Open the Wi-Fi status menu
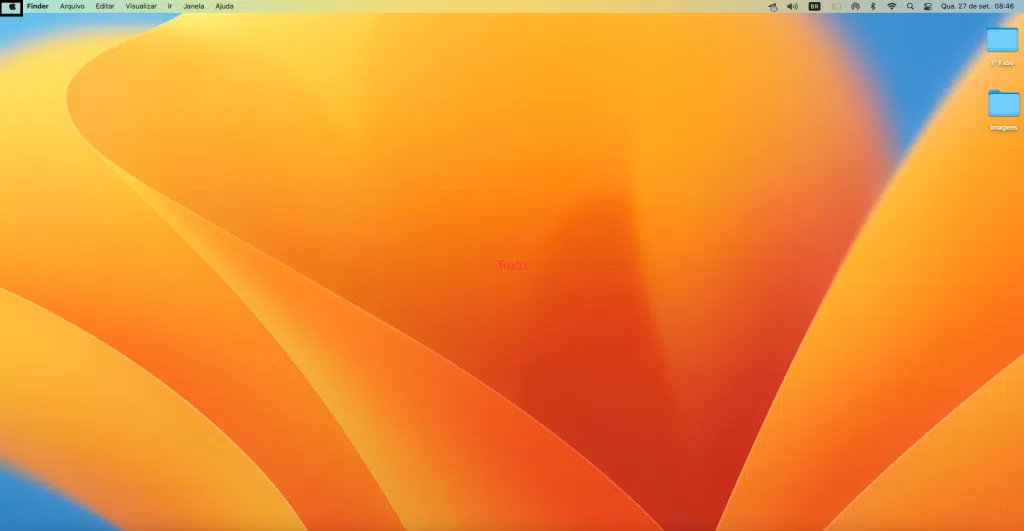The height and width of the screenshot is (531, 1024). click(891, 7)
